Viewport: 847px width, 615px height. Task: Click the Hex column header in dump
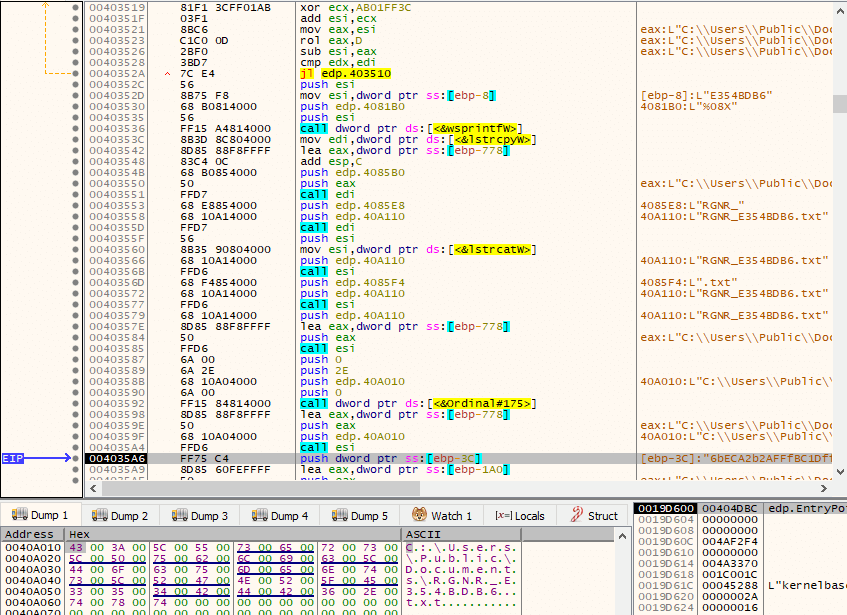coord(233,534)
